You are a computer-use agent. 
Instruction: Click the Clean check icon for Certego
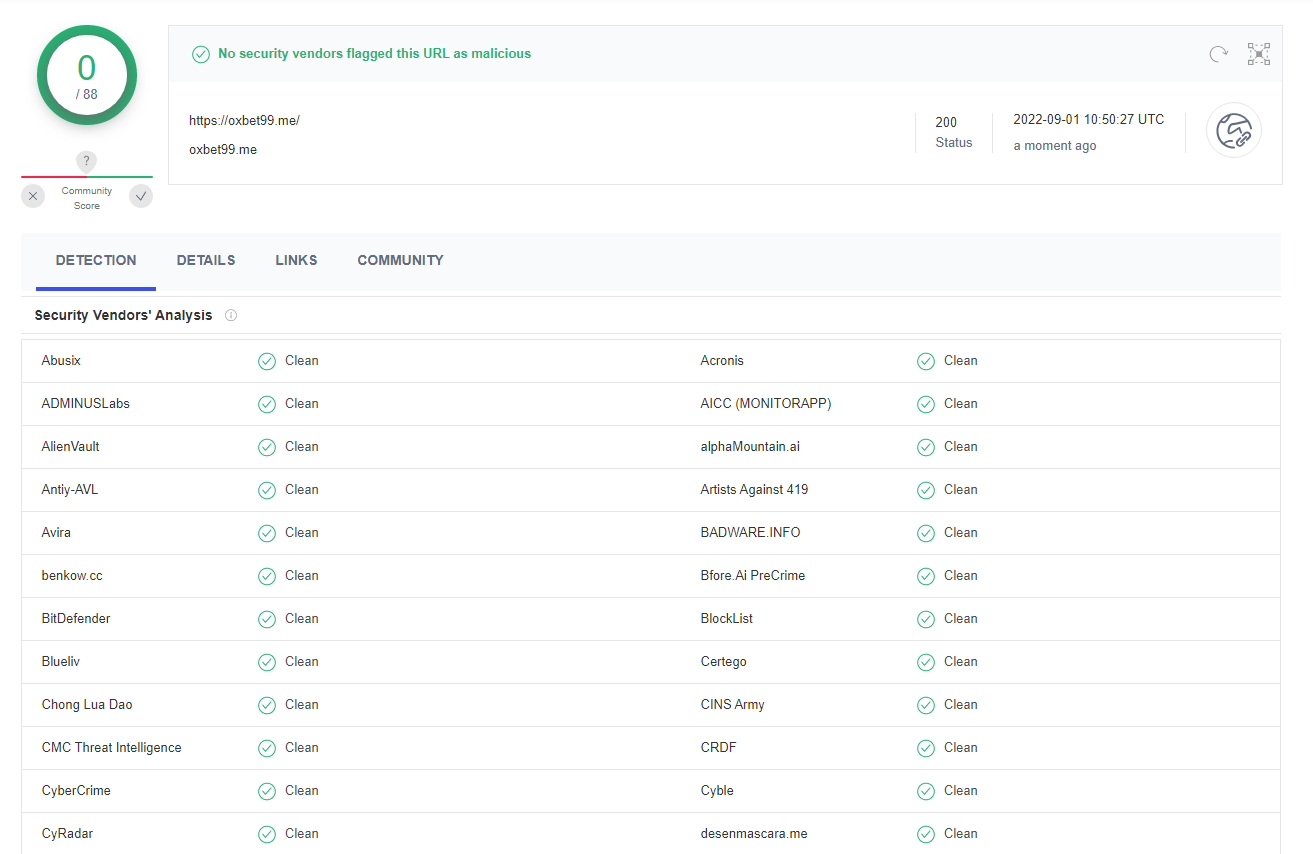coord(926,662)
